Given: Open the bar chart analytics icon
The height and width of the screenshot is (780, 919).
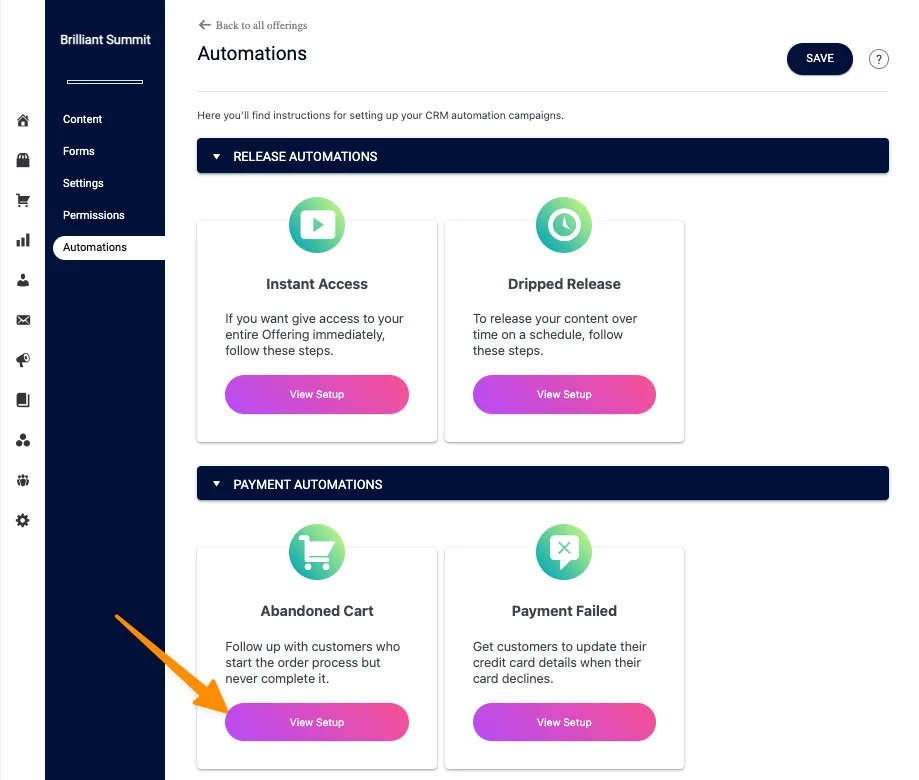Looking at the screenshot, I should click(x=23, y=240).
